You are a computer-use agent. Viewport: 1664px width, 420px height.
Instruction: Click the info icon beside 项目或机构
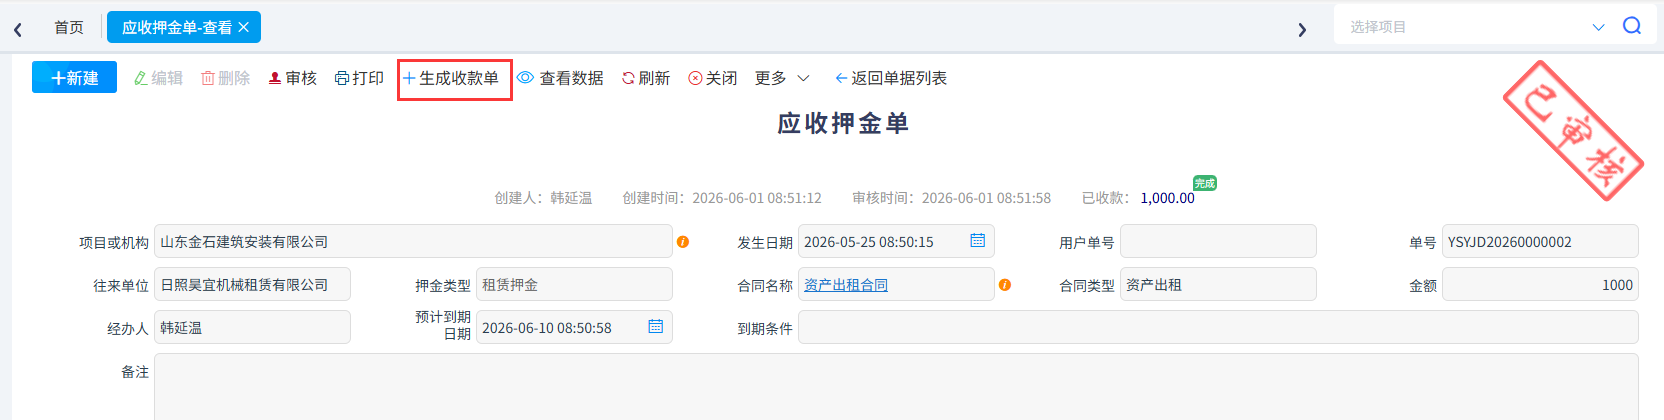pos(683,242)
